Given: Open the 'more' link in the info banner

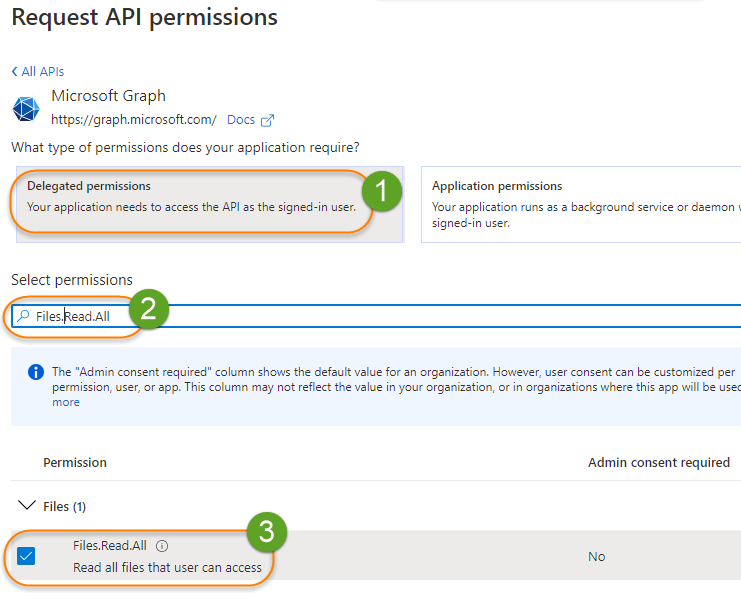Looking at the screenshot, I should [66, 402].
